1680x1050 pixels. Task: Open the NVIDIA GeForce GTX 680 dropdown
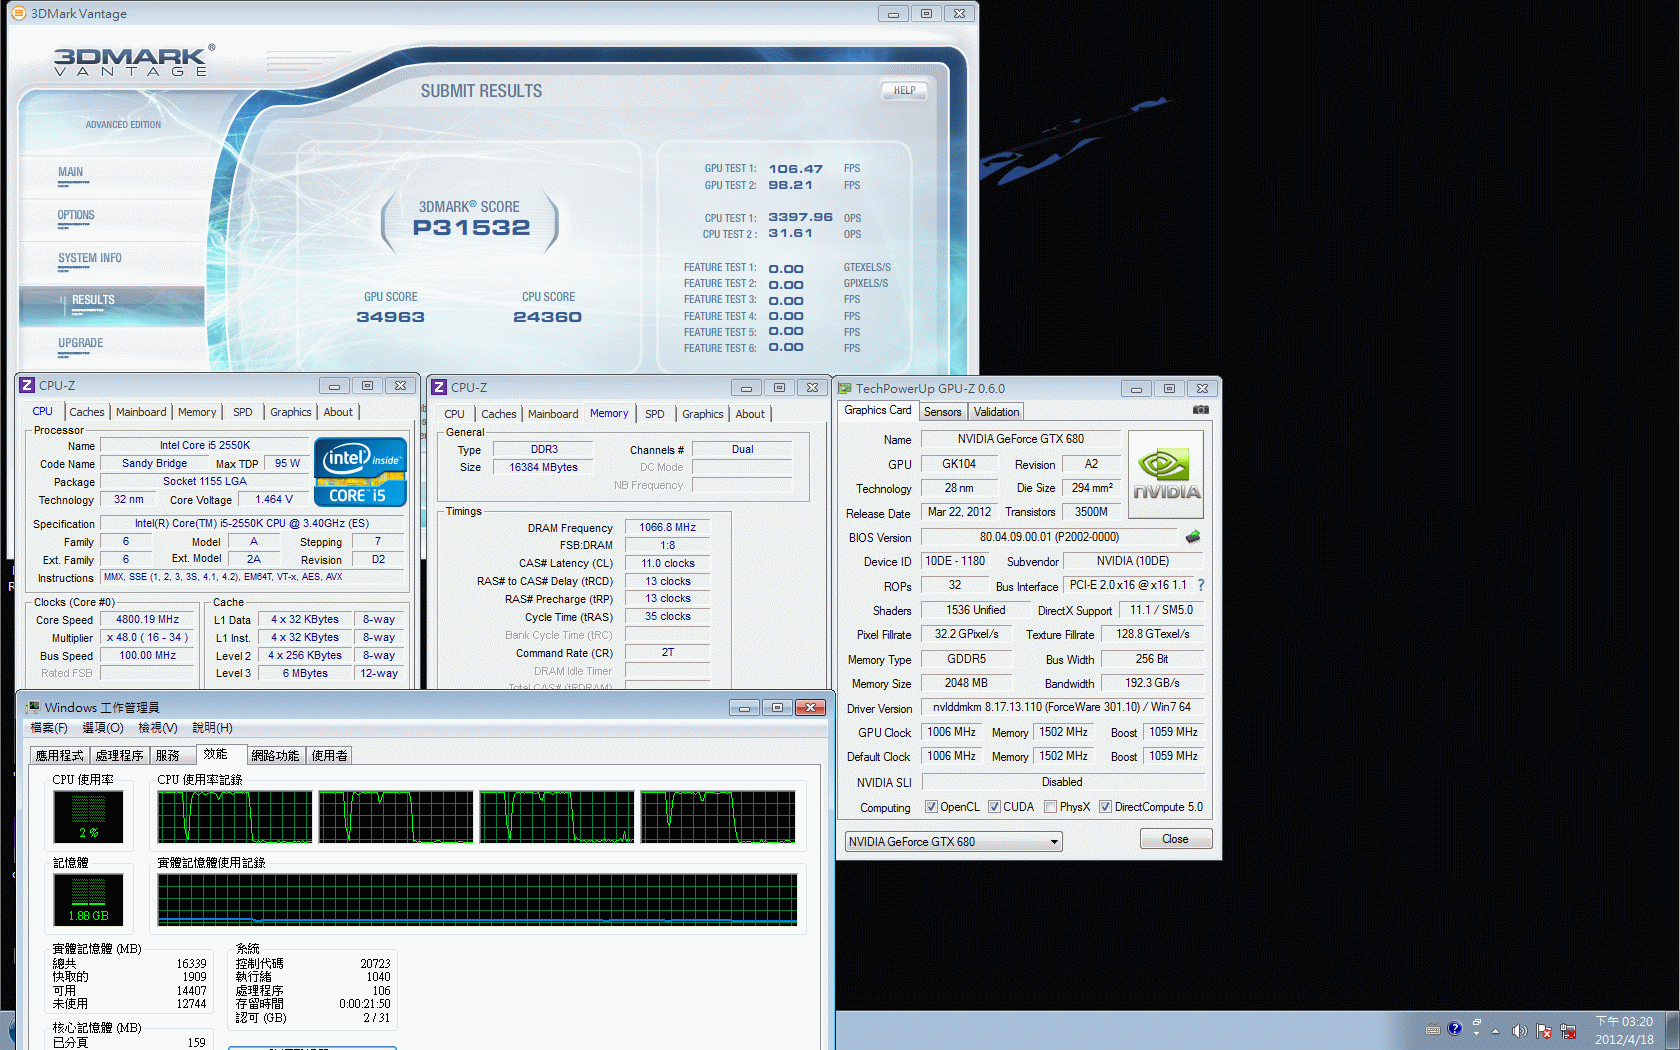point(954,842)
